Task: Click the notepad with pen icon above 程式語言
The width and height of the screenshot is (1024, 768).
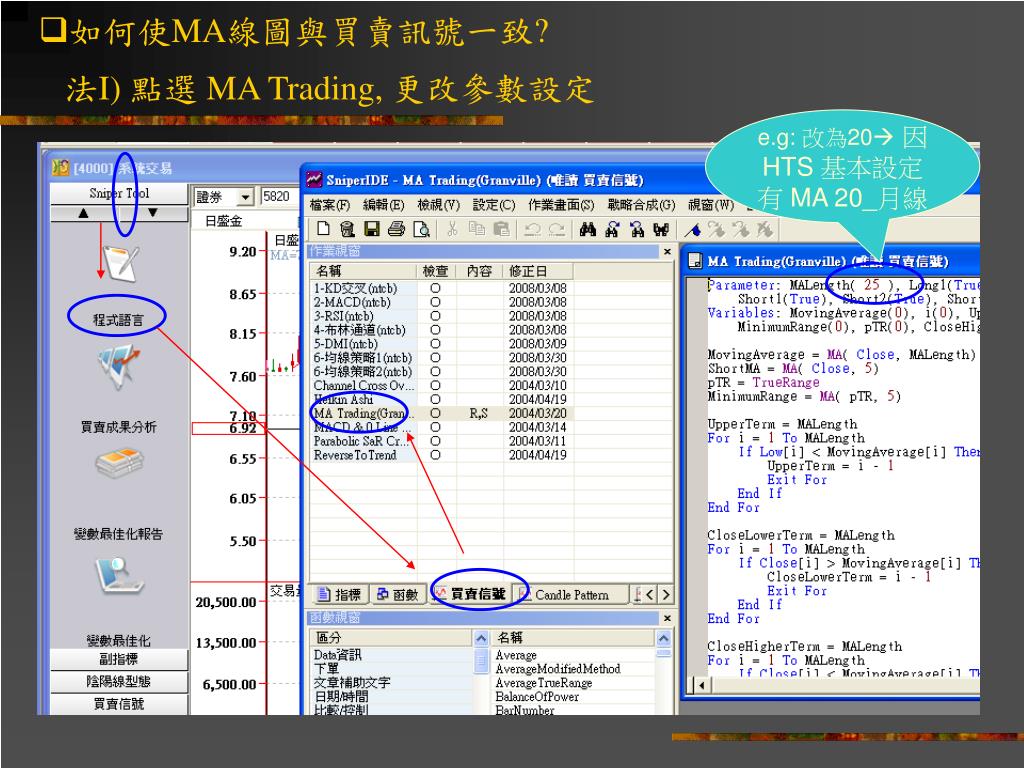Action: [x=121, y=263]
